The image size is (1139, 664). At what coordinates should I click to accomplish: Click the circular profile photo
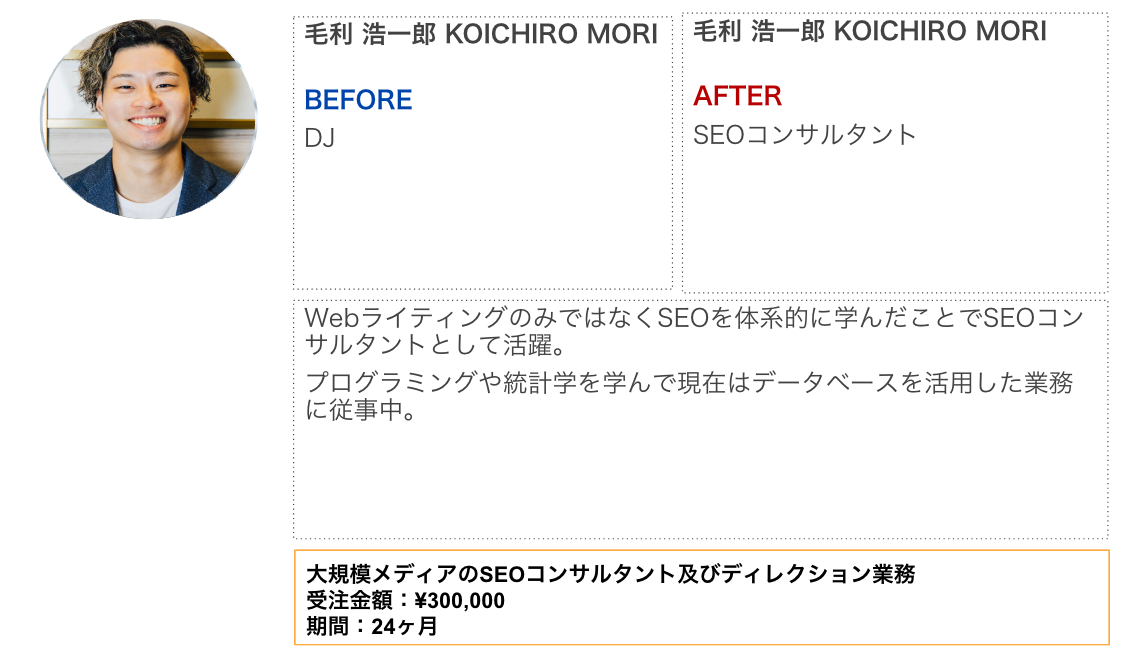[x=148, y=118]
